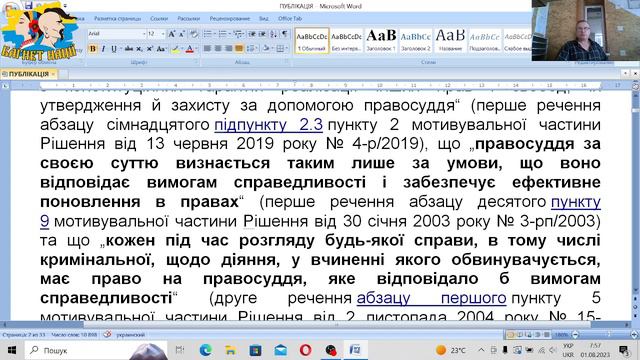The height and width of the screenshot is (360, 640).
Task: Open the Office Tab ribbon tab
Action: (289, 19)
